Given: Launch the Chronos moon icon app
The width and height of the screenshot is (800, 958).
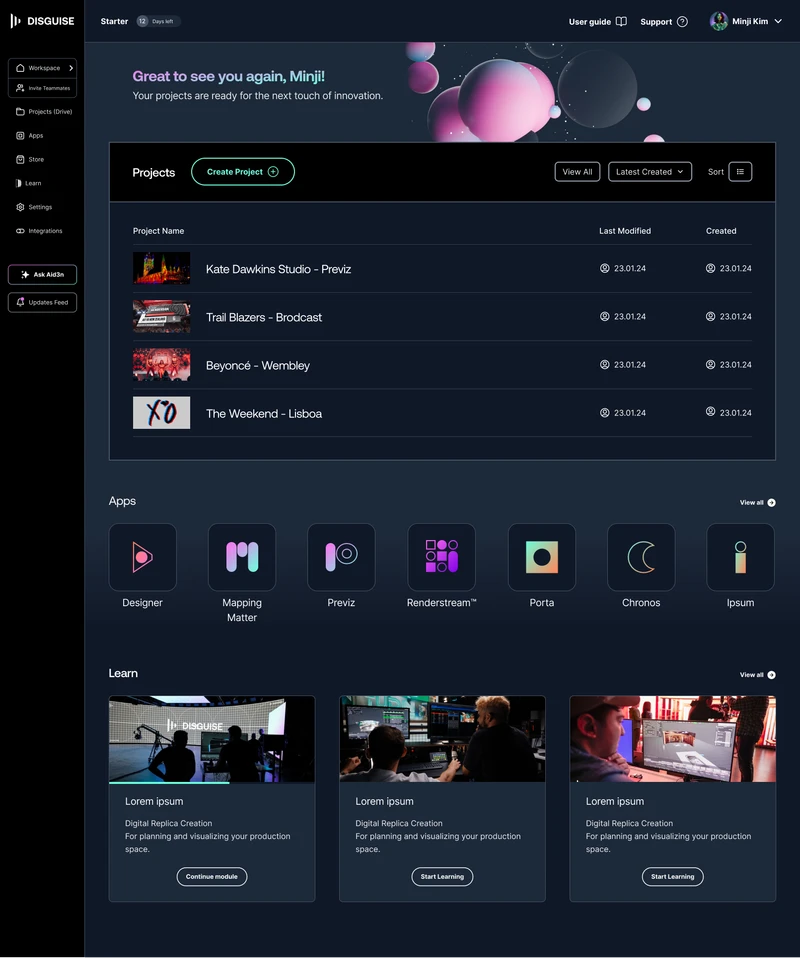Looking at the screenshot, I should 641,557.
